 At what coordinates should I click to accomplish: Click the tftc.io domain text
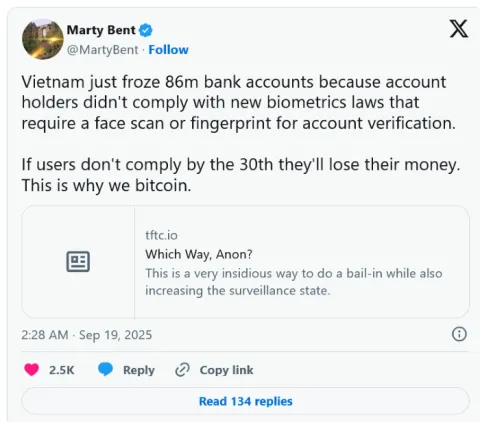pyautogui.click(x=161, y=235)
